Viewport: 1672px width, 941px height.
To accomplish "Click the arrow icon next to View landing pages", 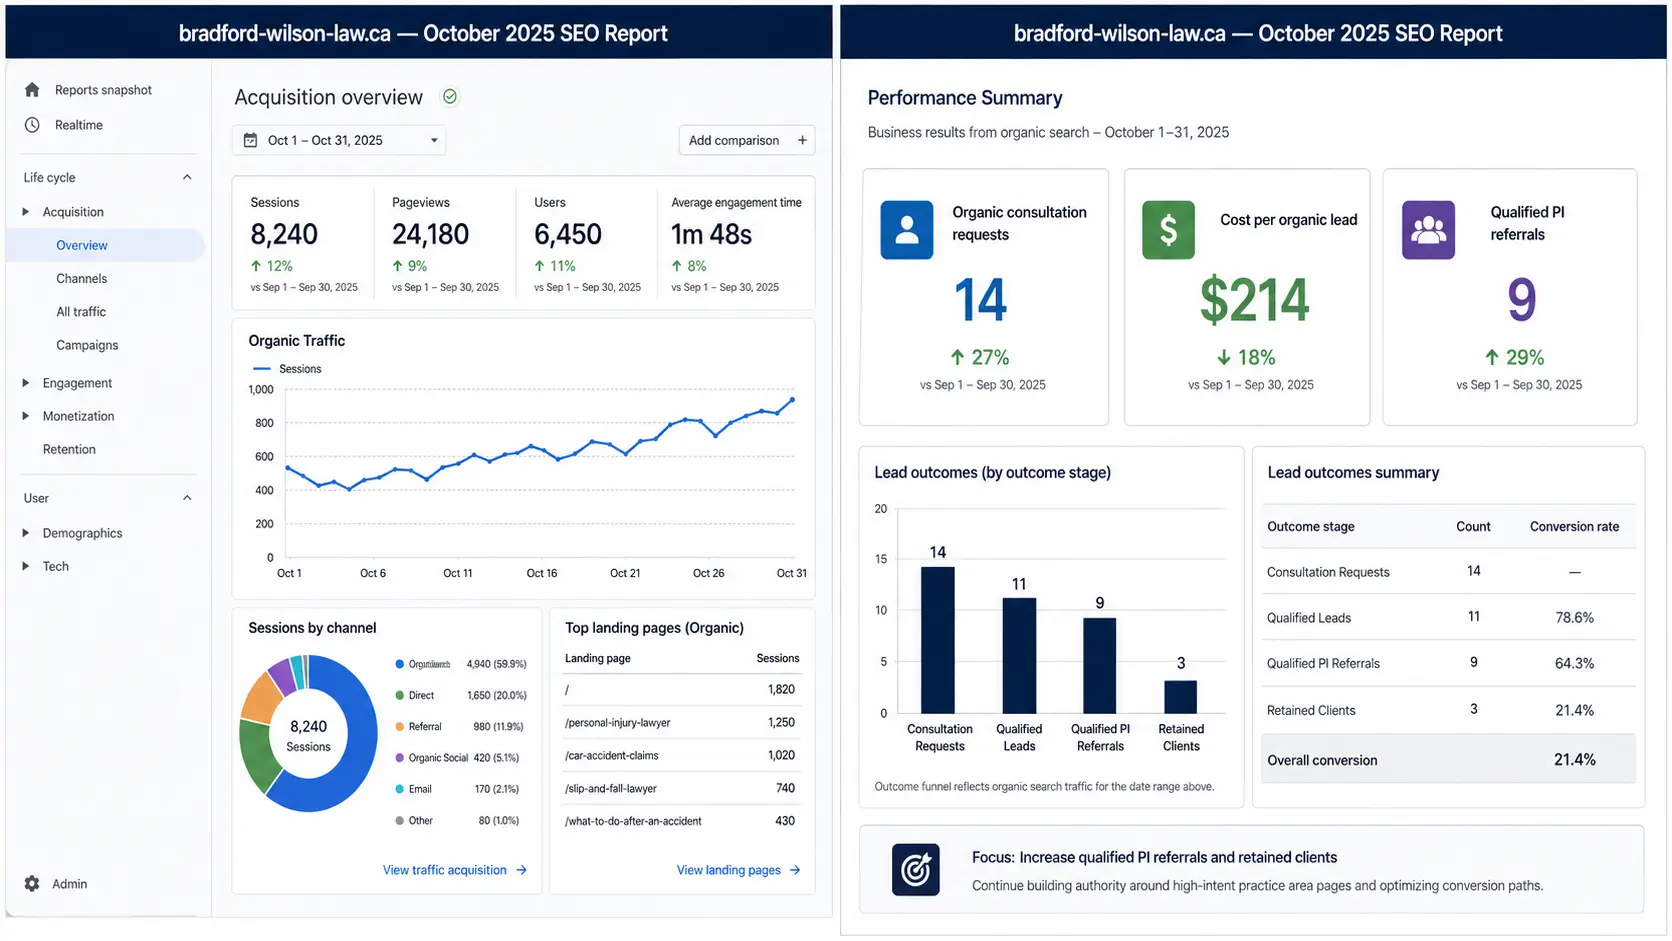I will 795,870.
